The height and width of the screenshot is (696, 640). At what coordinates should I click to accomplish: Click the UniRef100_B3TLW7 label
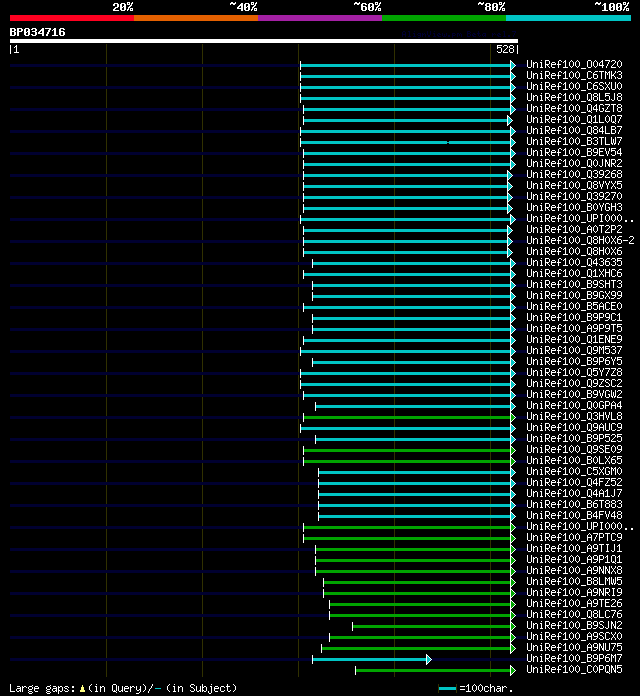574,142
